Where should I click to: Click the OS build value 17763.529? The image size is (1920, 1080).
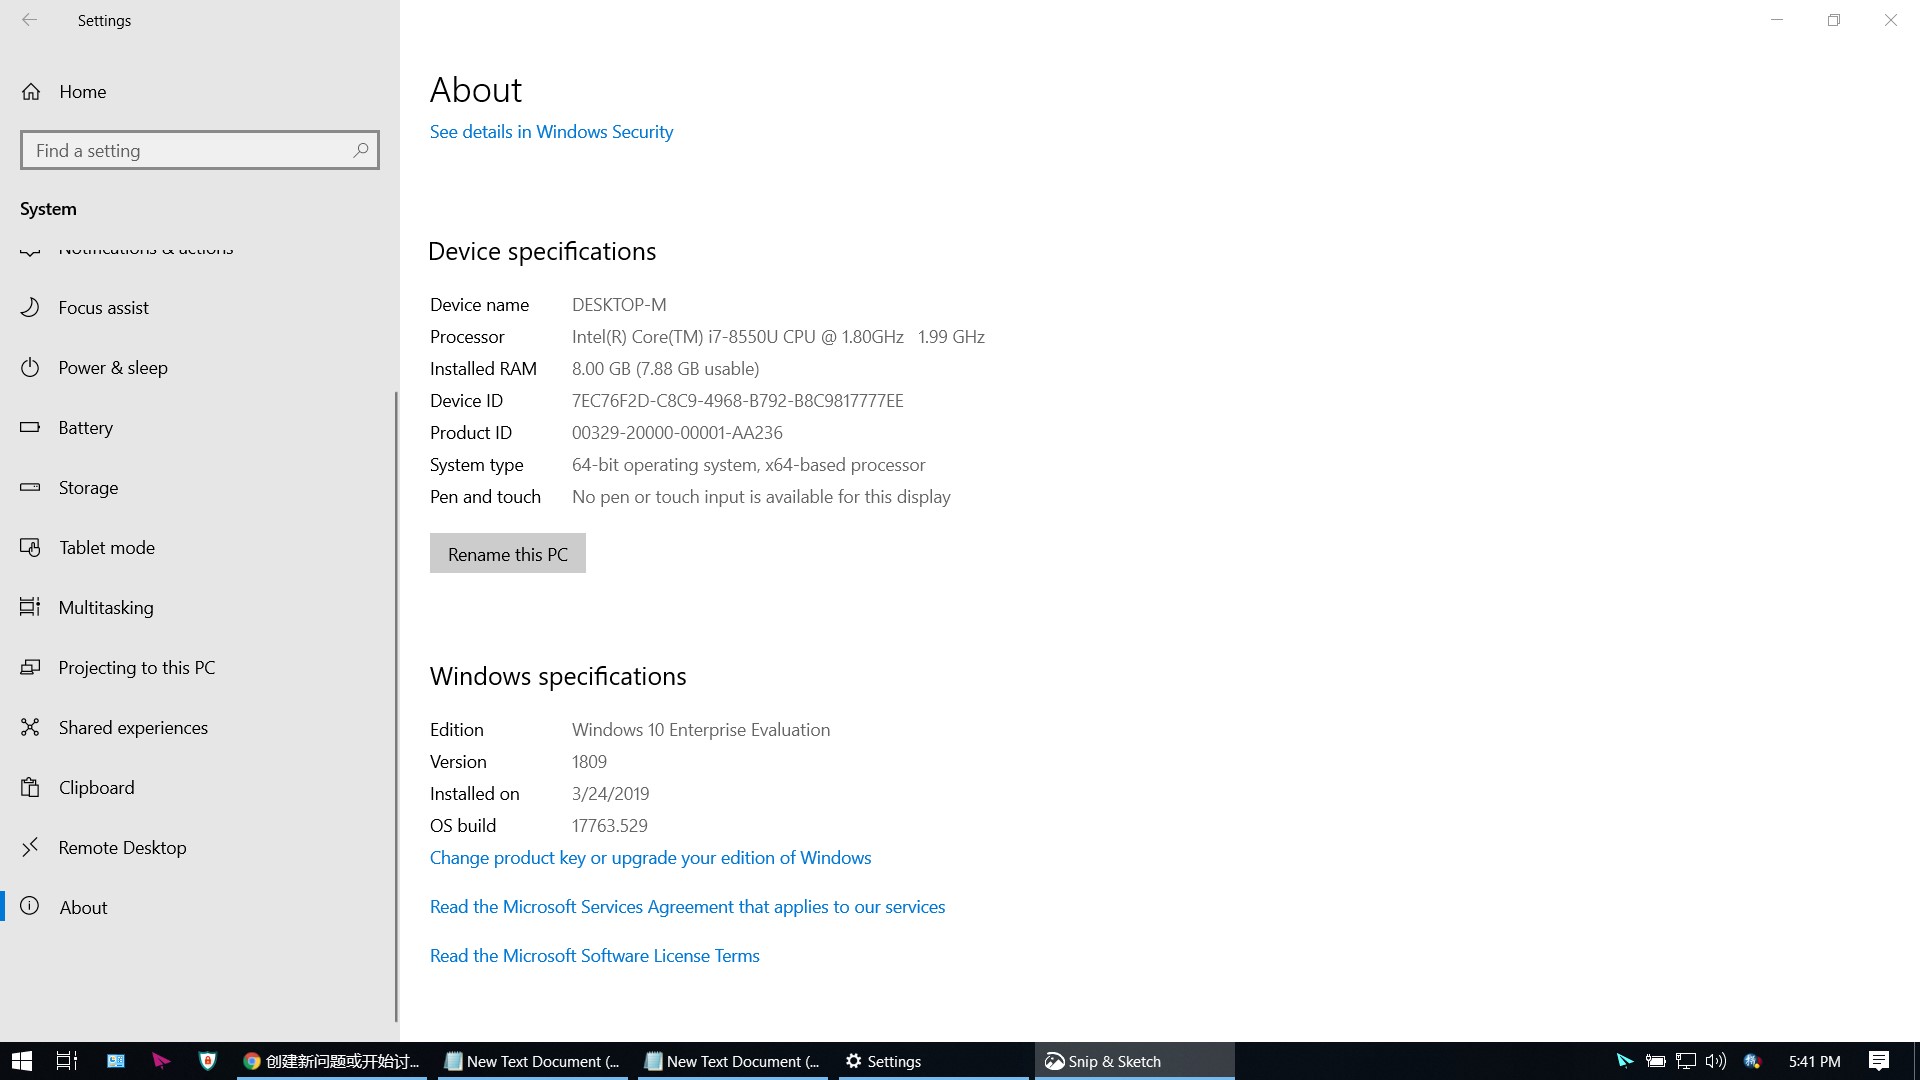(610, 826)
